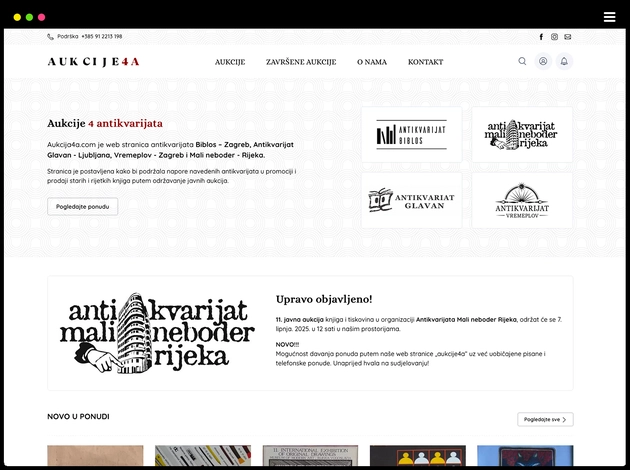Click the green window dot

click(x=29, y=17)
